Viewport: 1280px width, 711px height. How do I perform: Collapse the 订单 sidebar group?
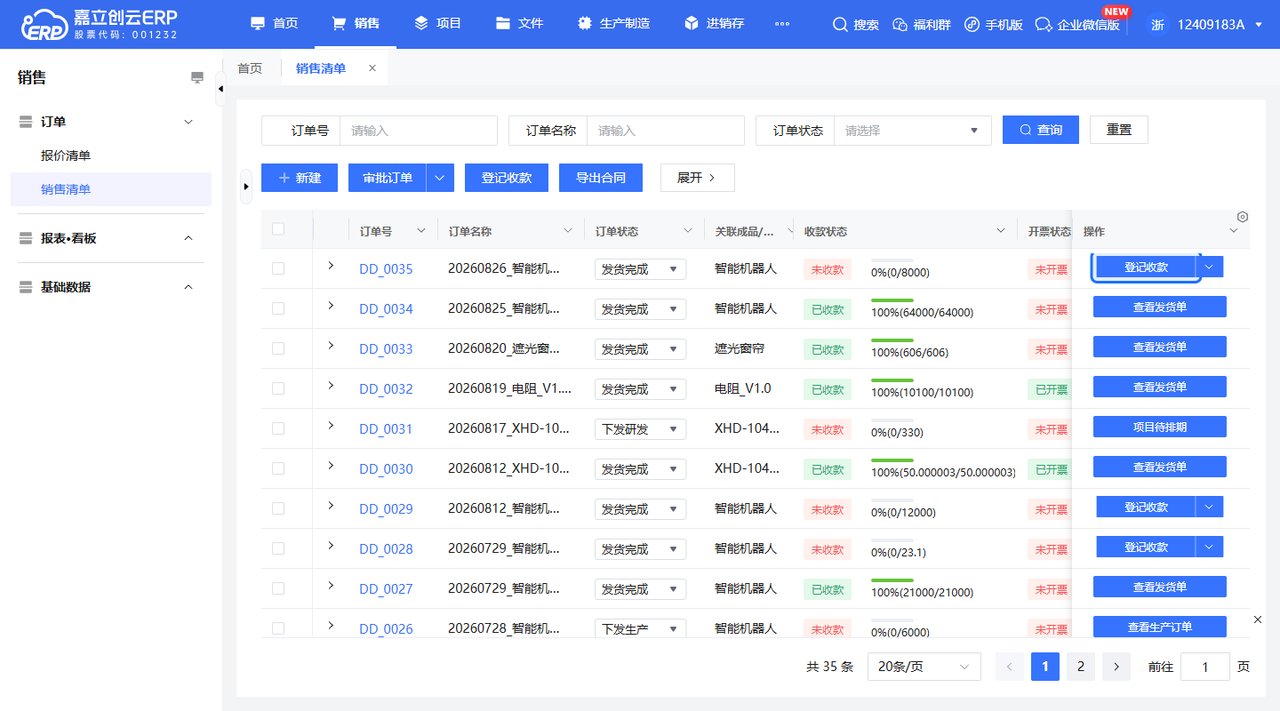coord(188,122)
